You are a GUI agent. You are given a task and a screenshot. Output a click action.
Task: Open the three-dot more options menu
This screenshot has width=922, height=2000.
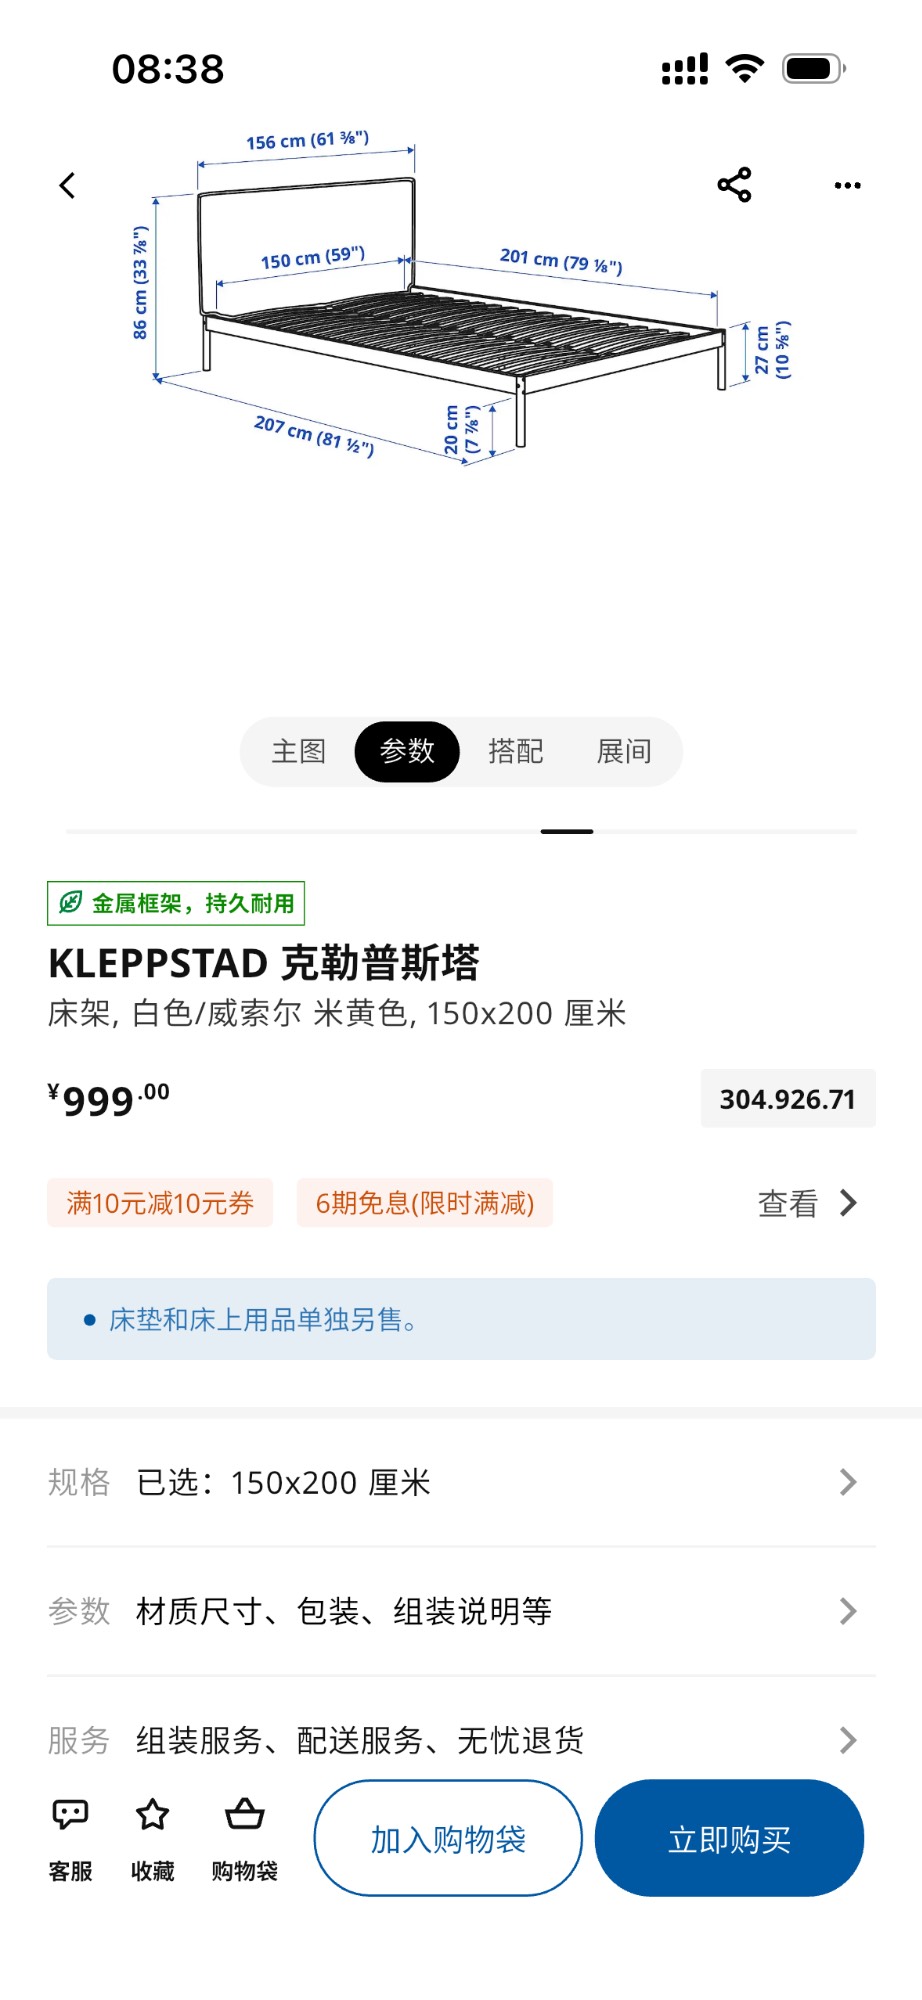pyautogui.click(x=847, y=185)
